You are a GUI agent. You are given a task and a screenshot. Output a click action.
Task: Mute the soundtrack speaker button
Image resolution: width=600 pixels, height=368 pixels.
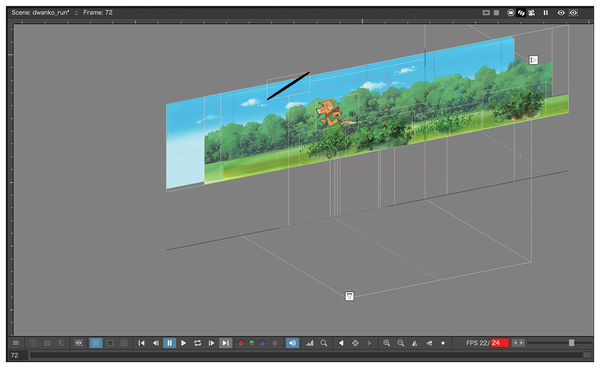pyautogui.click(x=292, y=343)
